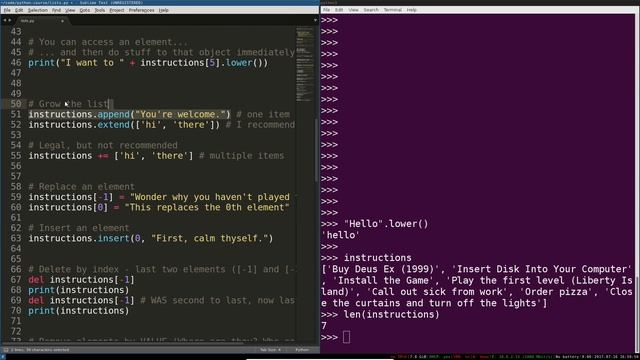Click the output '7' in terminal
Viewport: 640px width, 360px height.
[324, 326]
